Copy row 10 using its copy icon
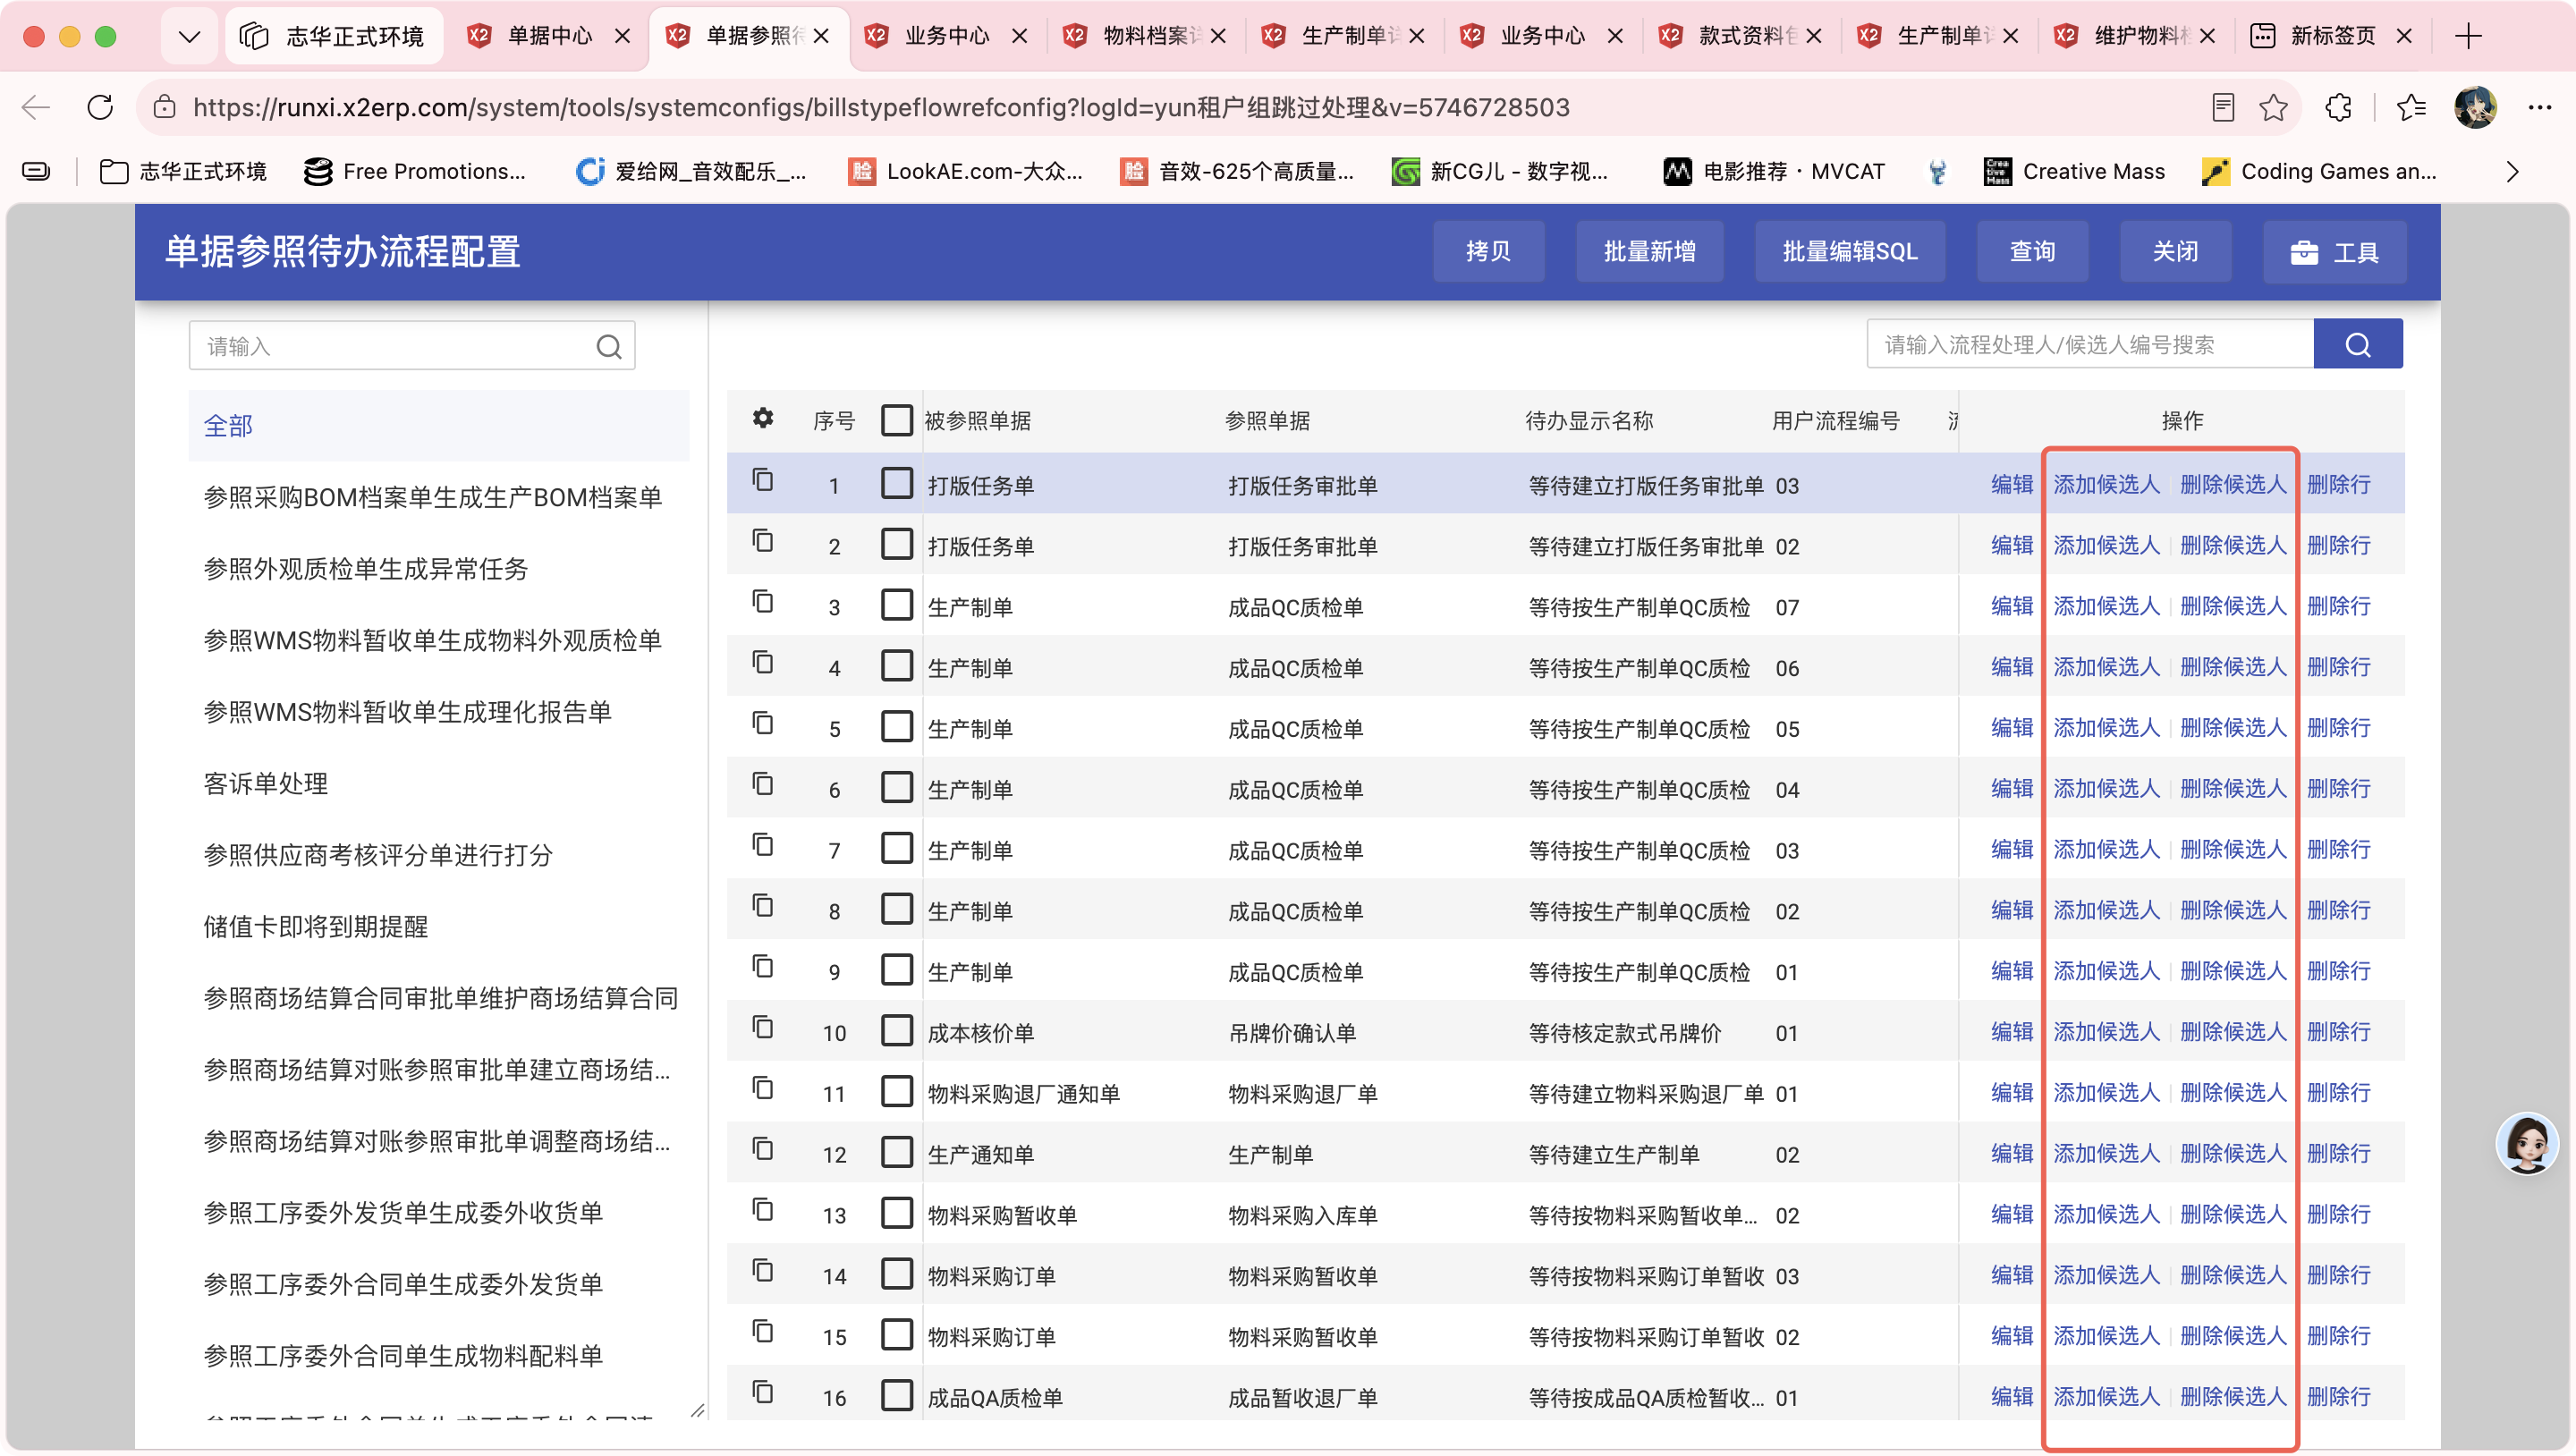The width and height of the screenshot is (2576, 1456). coord(763,1028)
